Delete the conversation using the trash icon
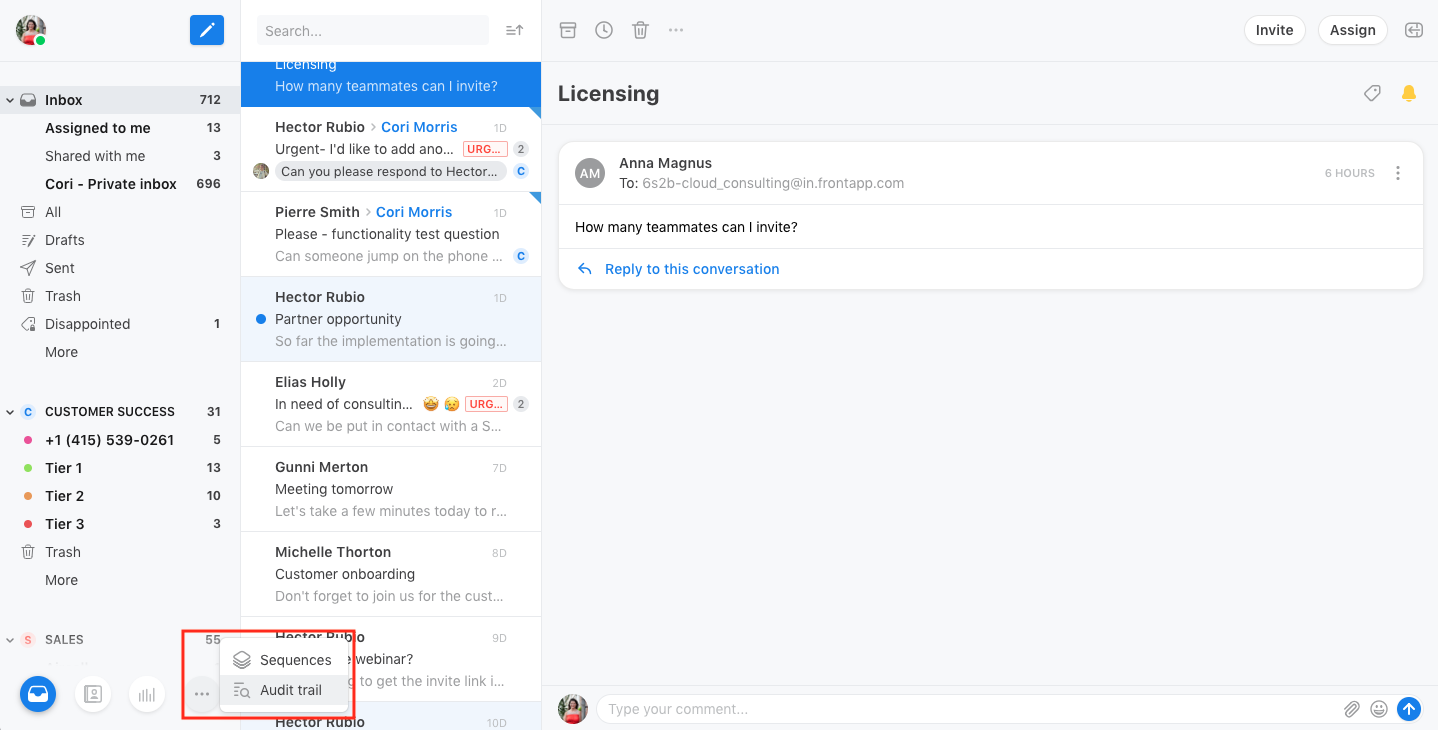 click(x=641, y=30)
